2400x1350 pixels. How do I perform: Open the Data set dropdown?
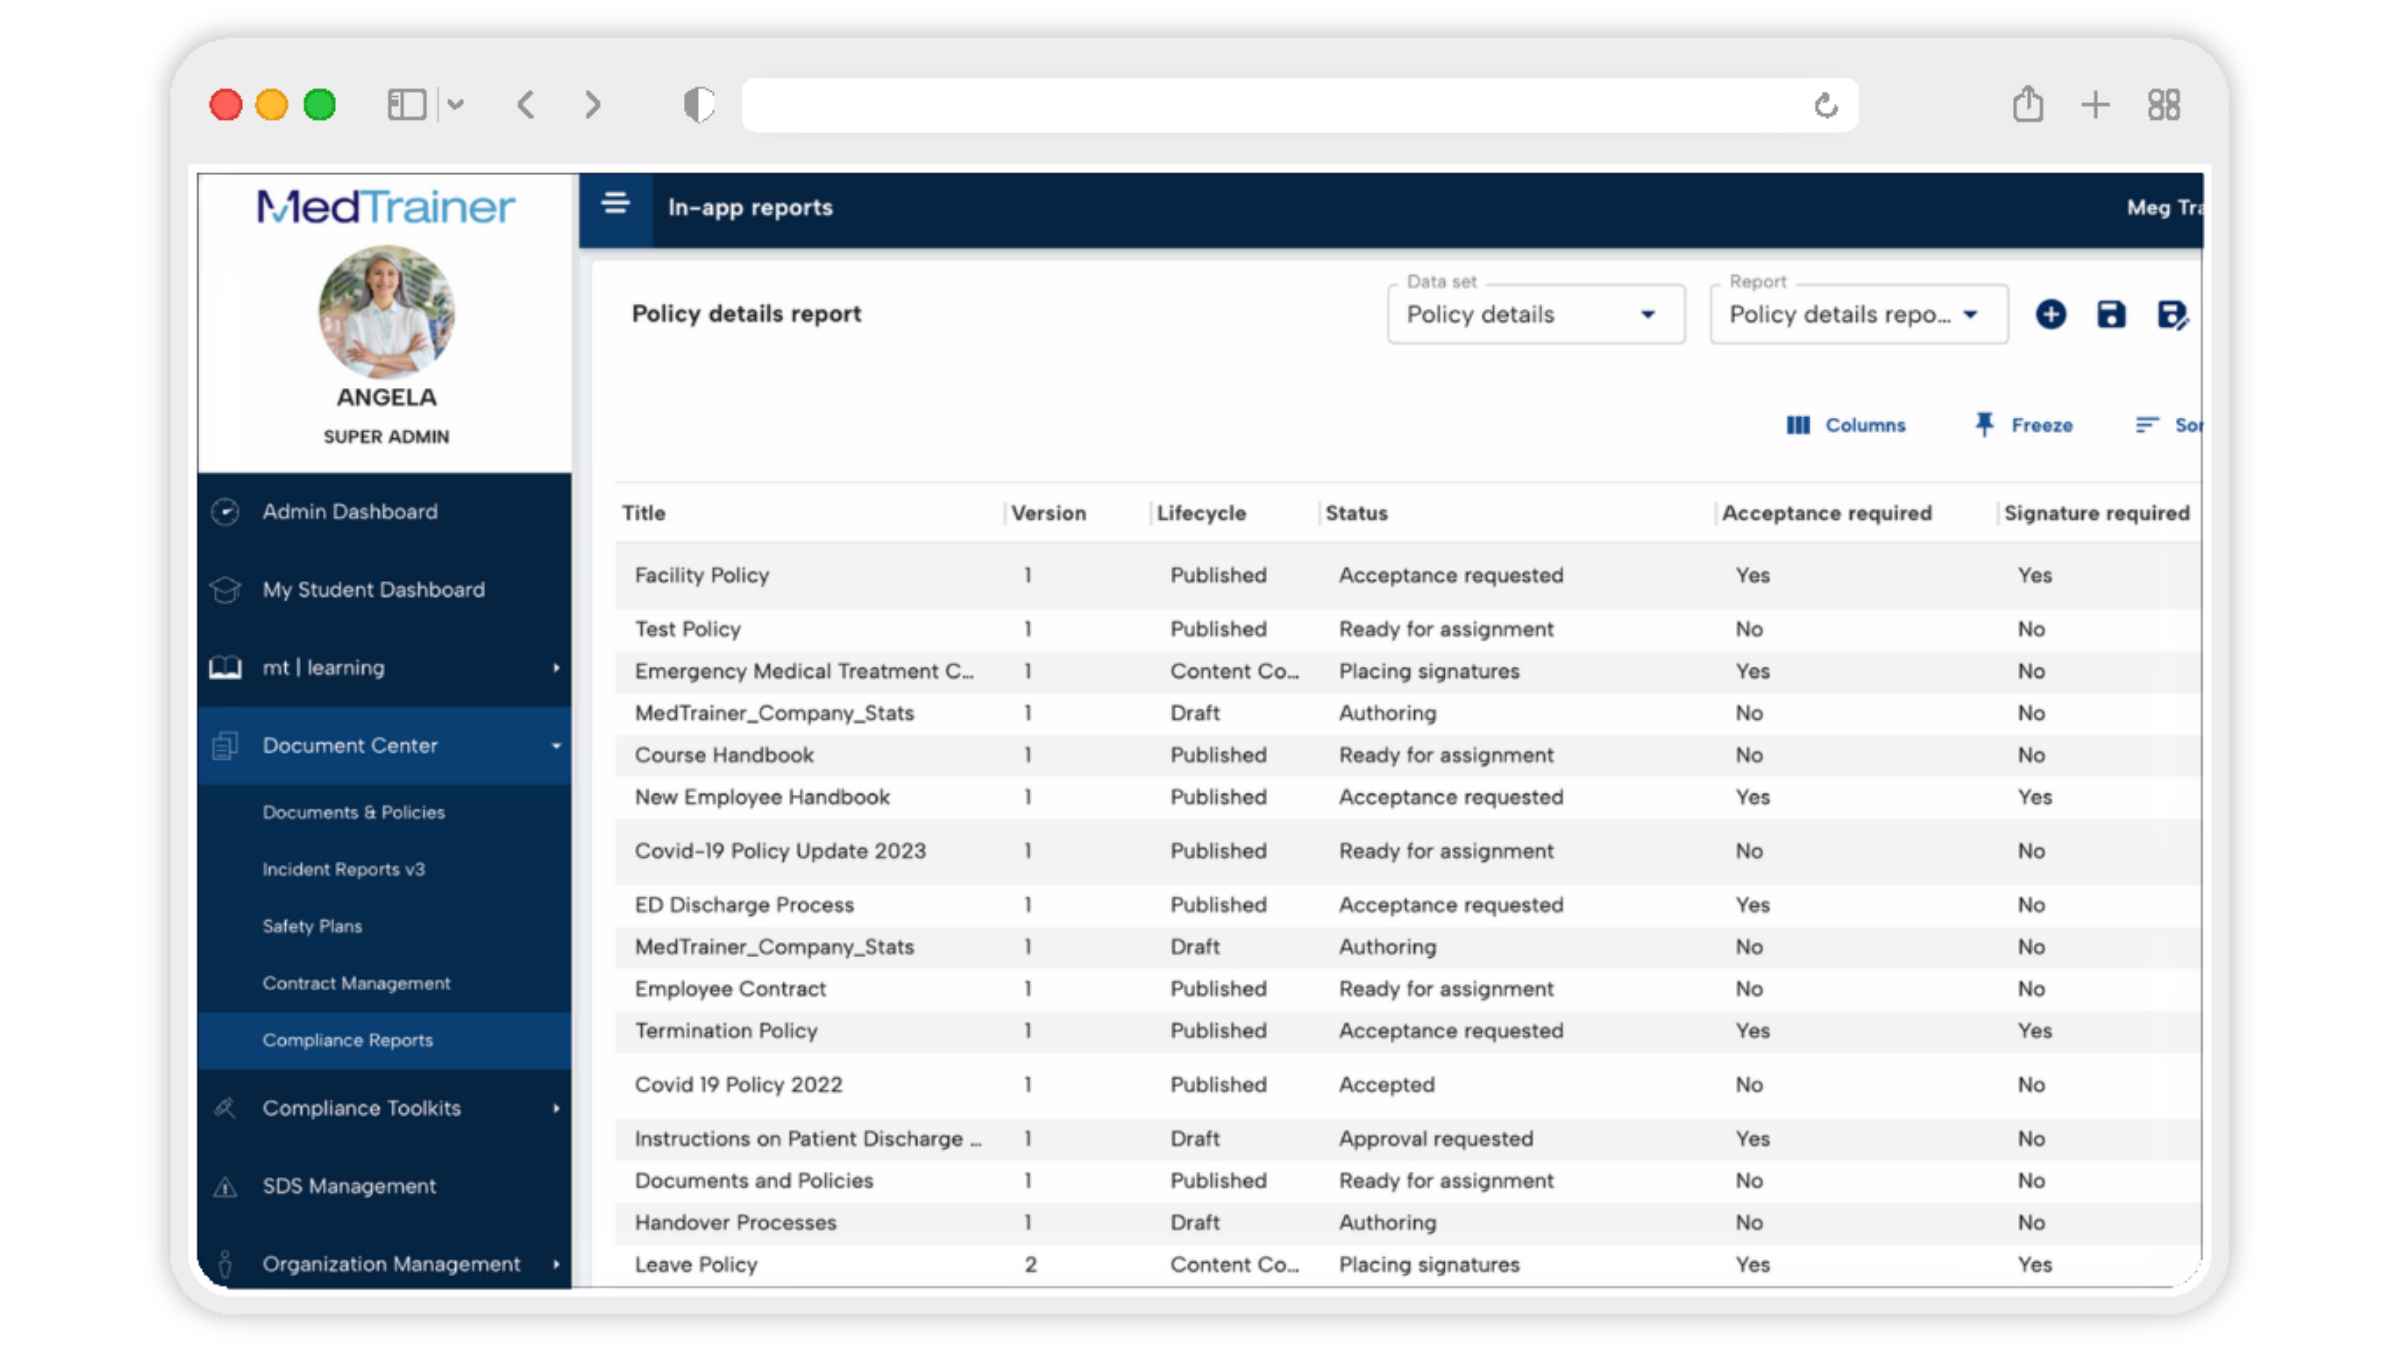1535,315
